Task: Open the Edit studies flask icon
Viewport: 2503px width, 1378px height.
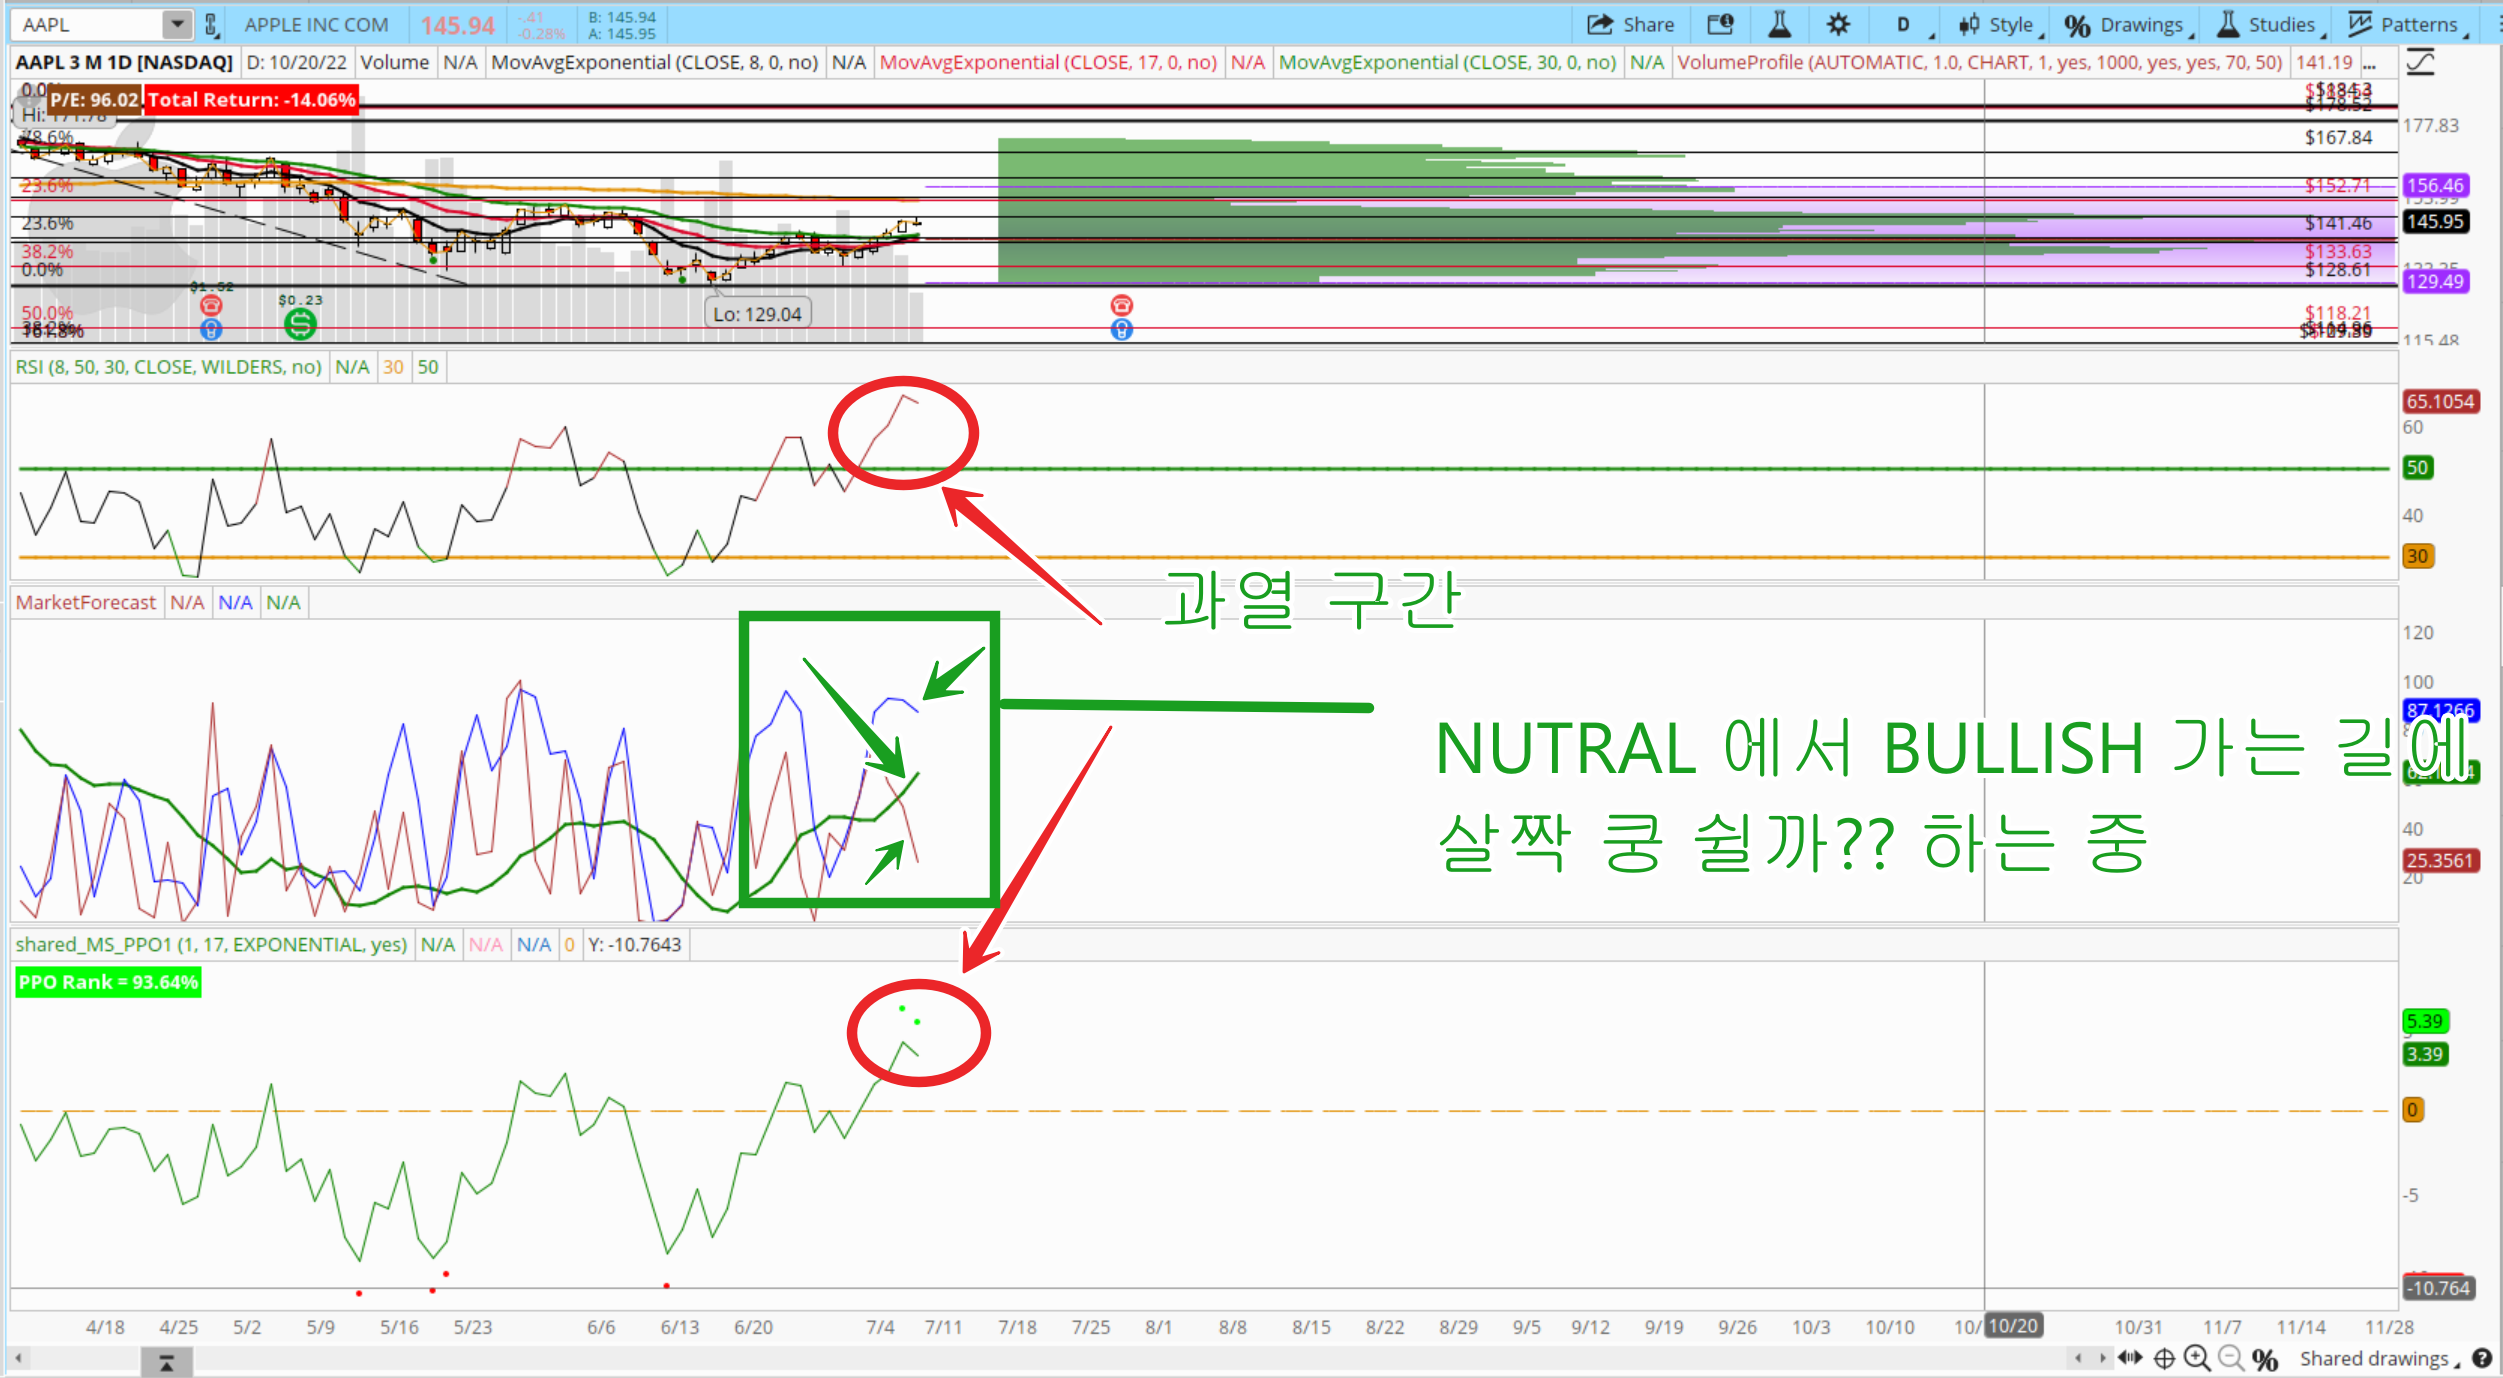Action: pos(1779,25)
